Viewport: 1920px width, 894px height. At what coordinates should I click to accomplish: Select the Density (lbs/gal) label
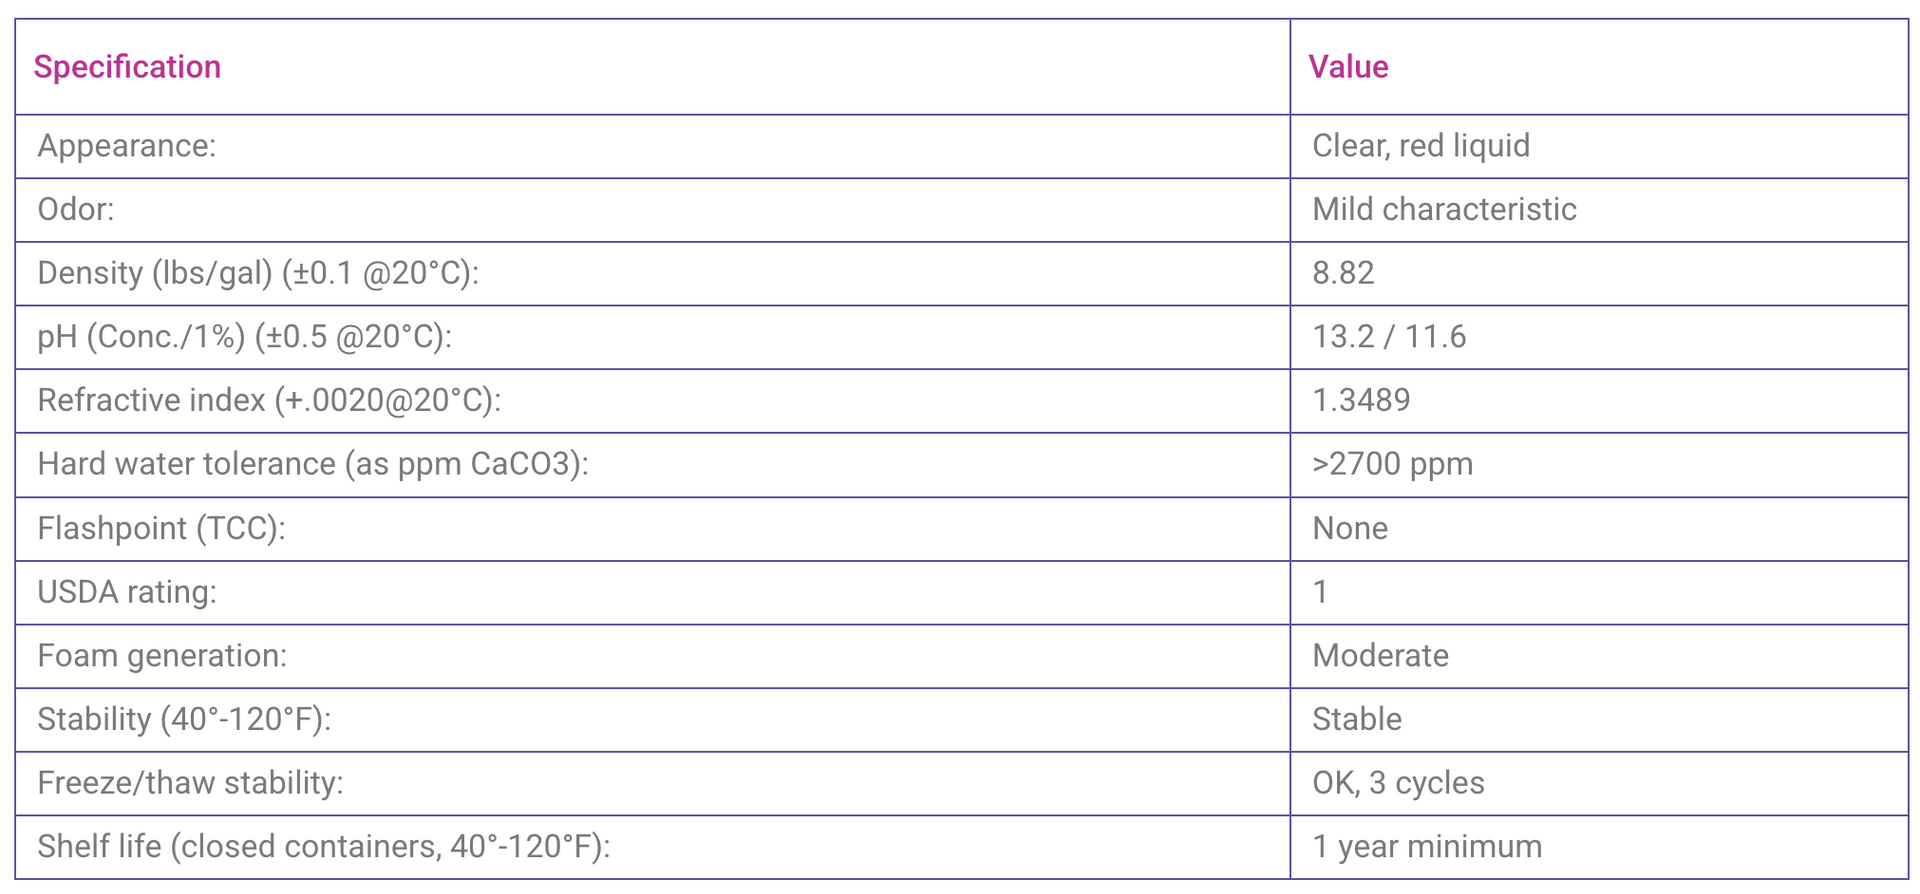pyautogui.click(x=258, y=273)
